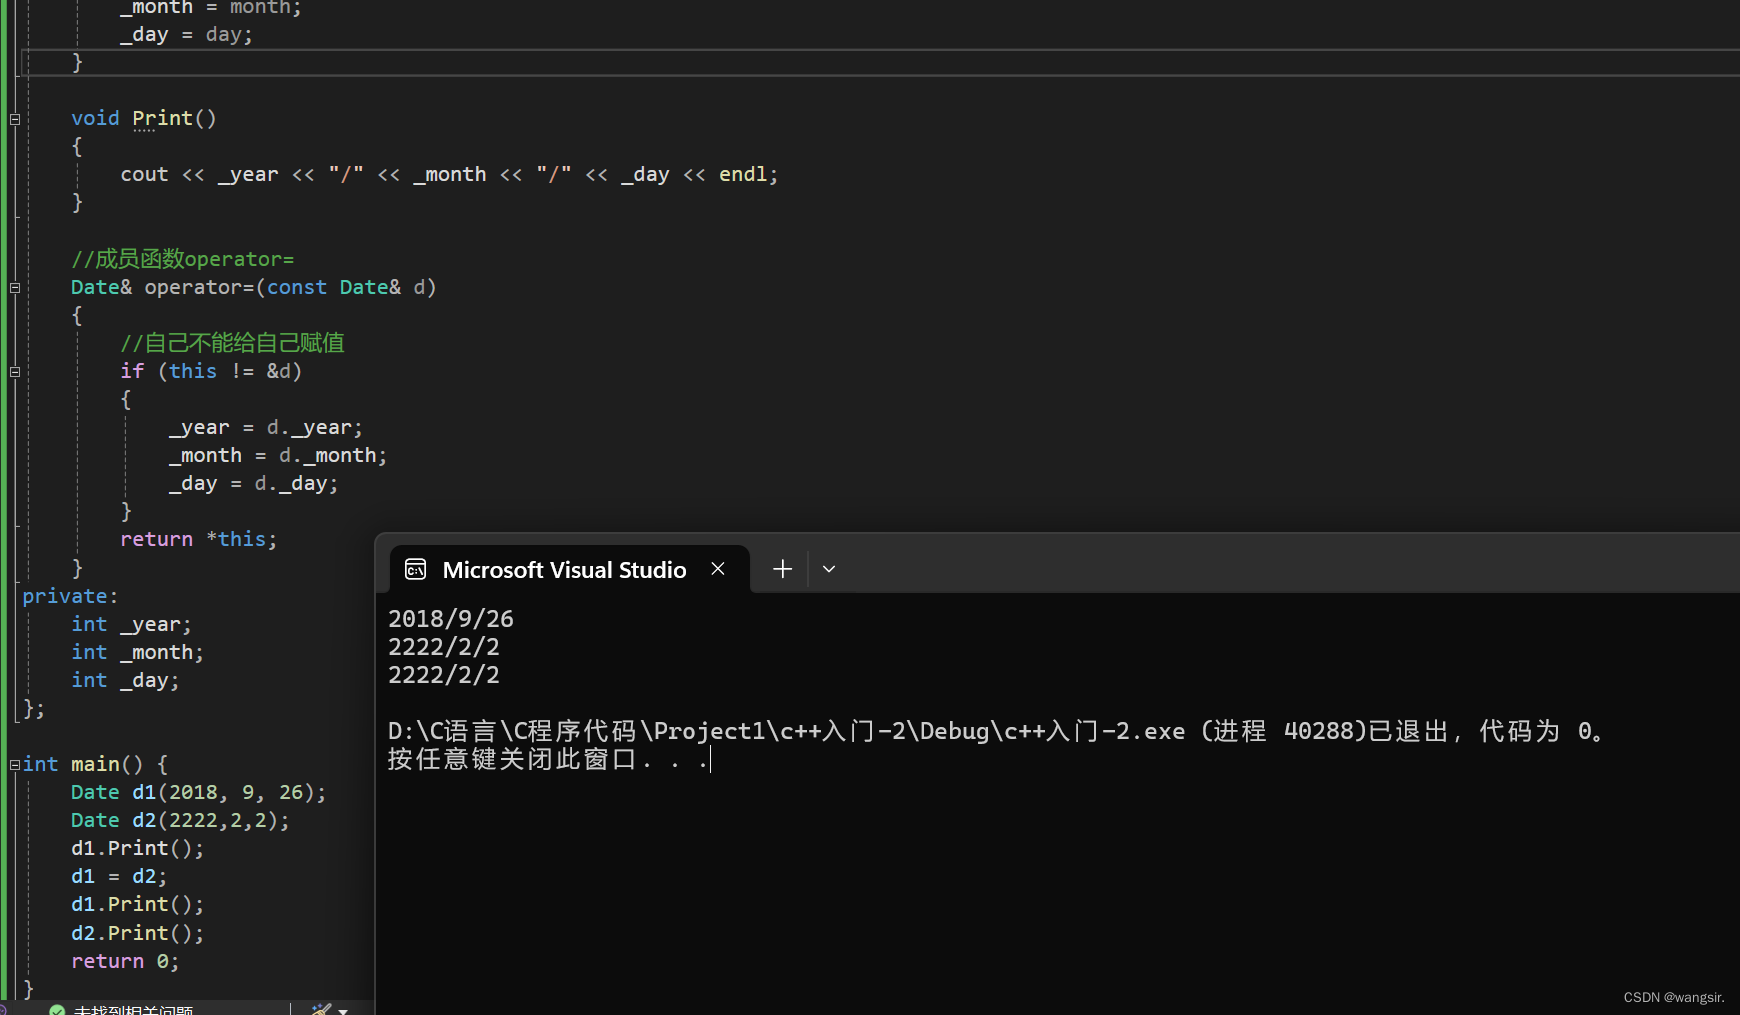Collapse the operator= member function block

15,288
